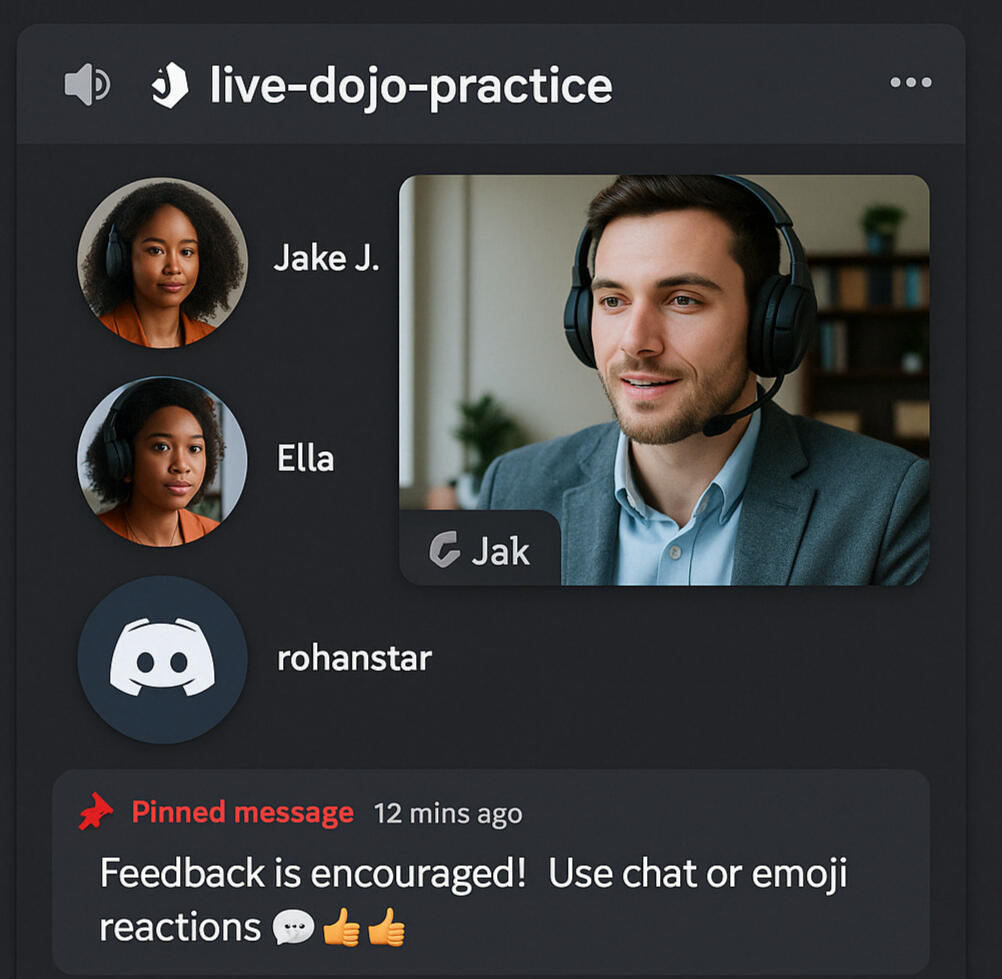This screenshot has width=1002, height=979.
Task: Open Ella's profile picture
Action: click(x=162, y=461)
